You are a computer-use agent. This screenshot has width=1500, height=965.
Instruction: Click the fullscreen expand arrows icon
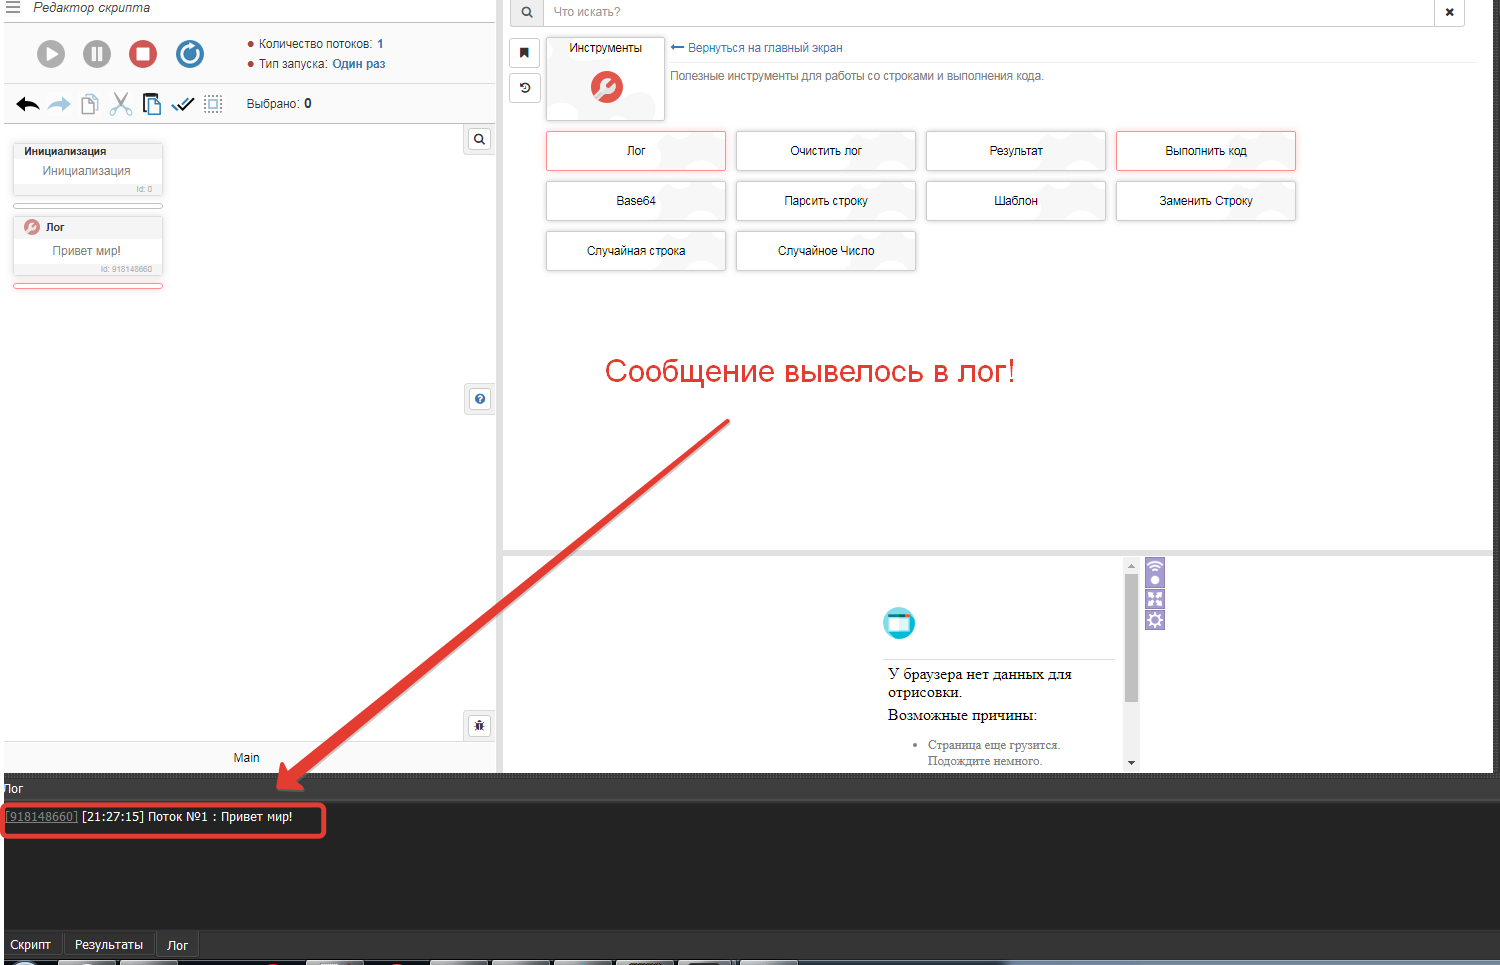pos(1155,599)
